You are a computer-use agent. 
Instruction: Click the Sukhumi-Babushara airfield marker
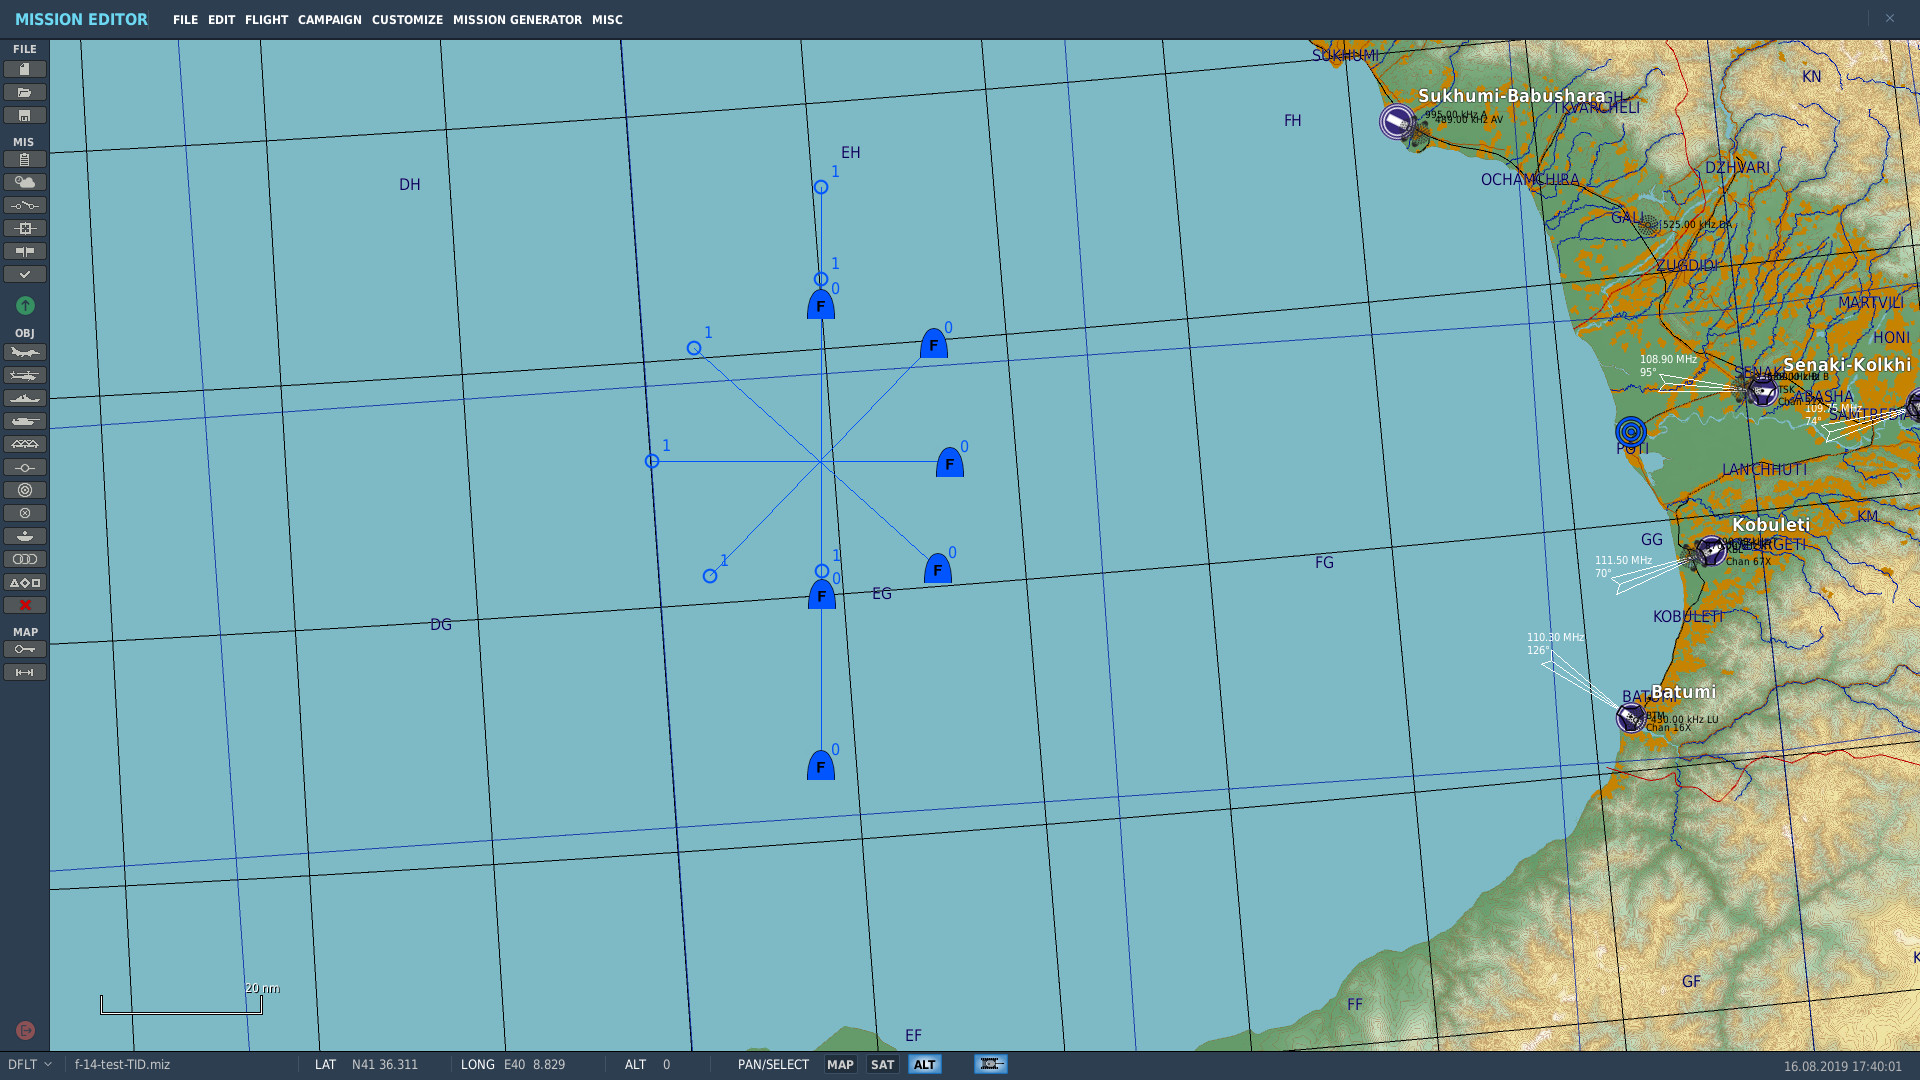pyautogui.click(x=1397, y=122)
